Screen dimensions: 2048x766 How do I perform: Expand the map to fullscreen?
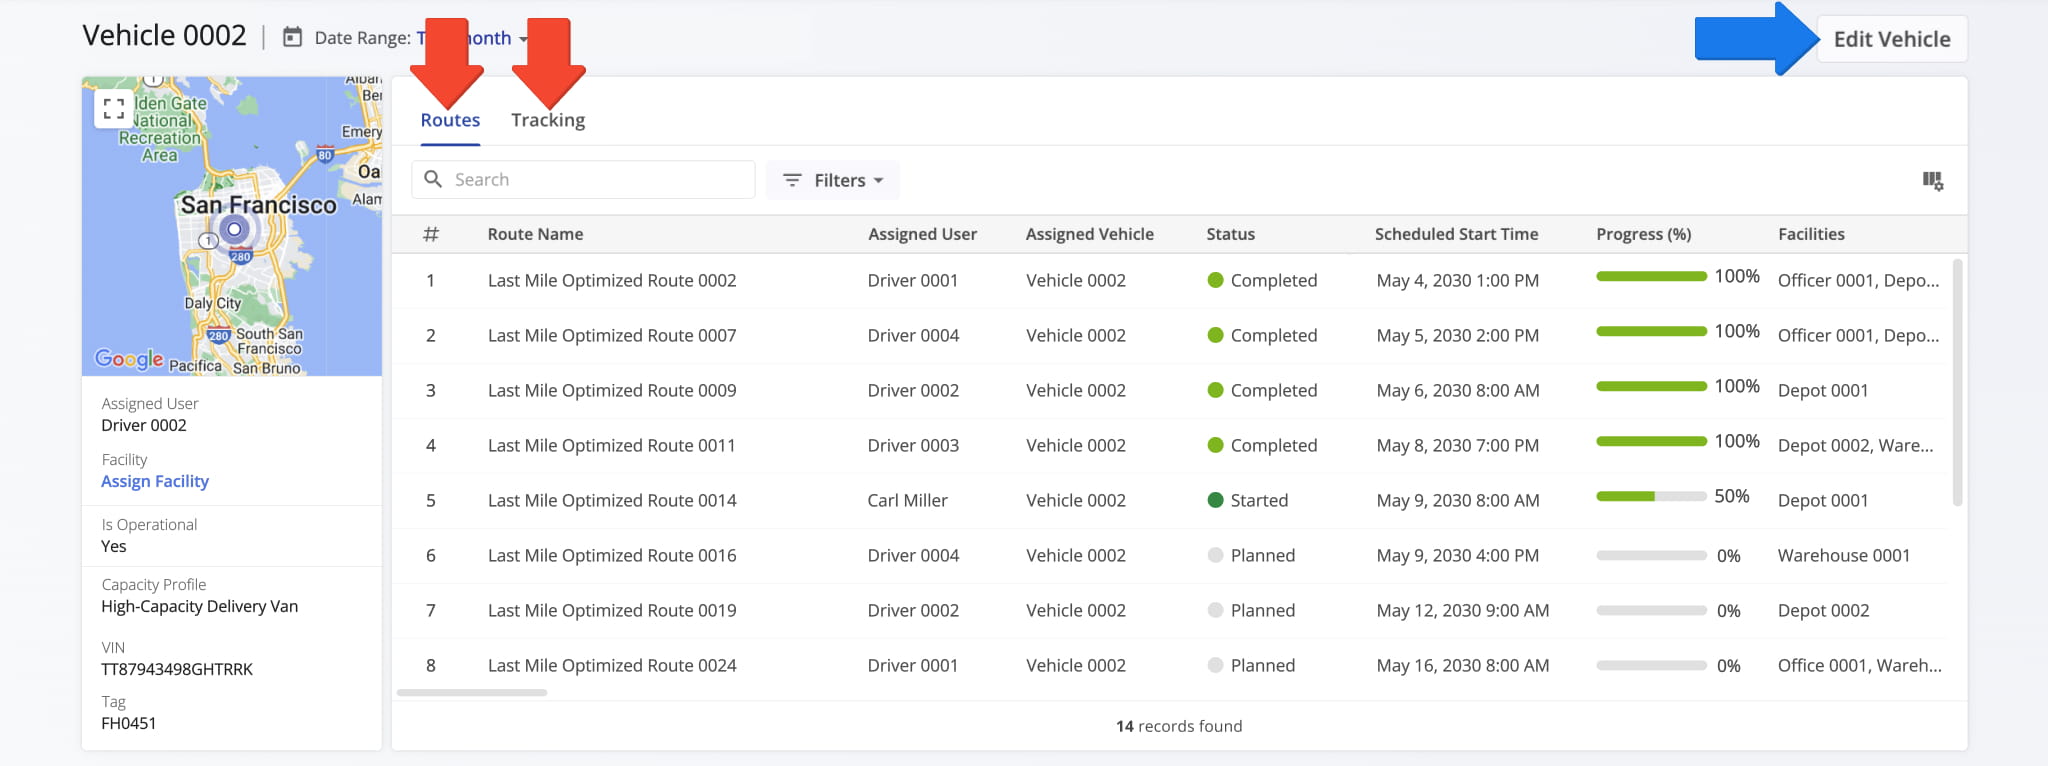[x=114, y=109]
